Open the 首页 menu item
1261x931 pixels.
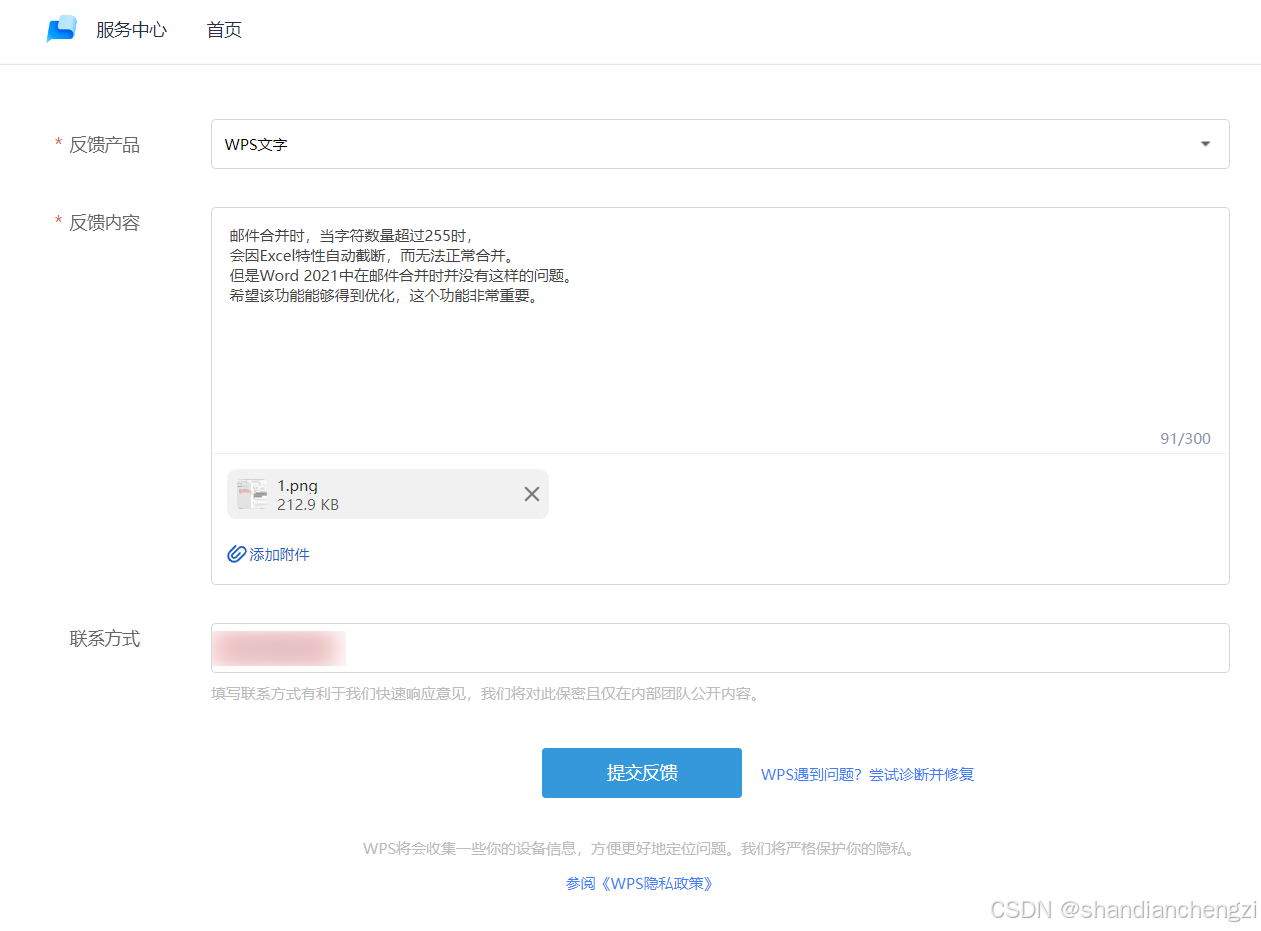click(x=224, y=30)
